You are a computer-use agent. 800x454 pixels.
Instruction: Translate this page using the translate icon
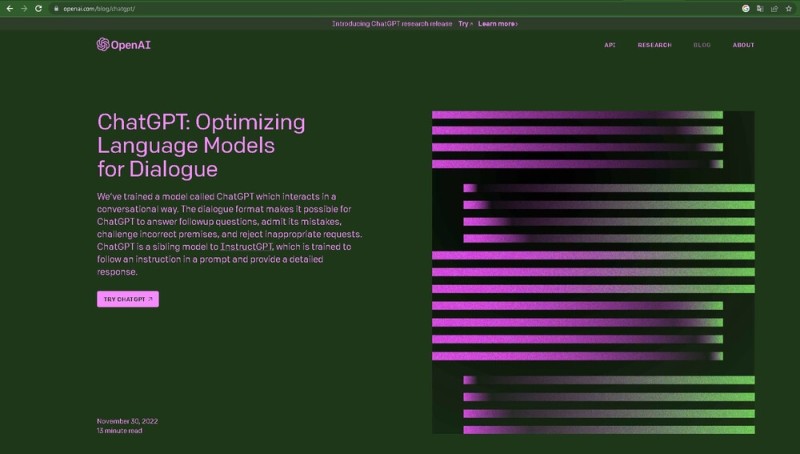760,9
